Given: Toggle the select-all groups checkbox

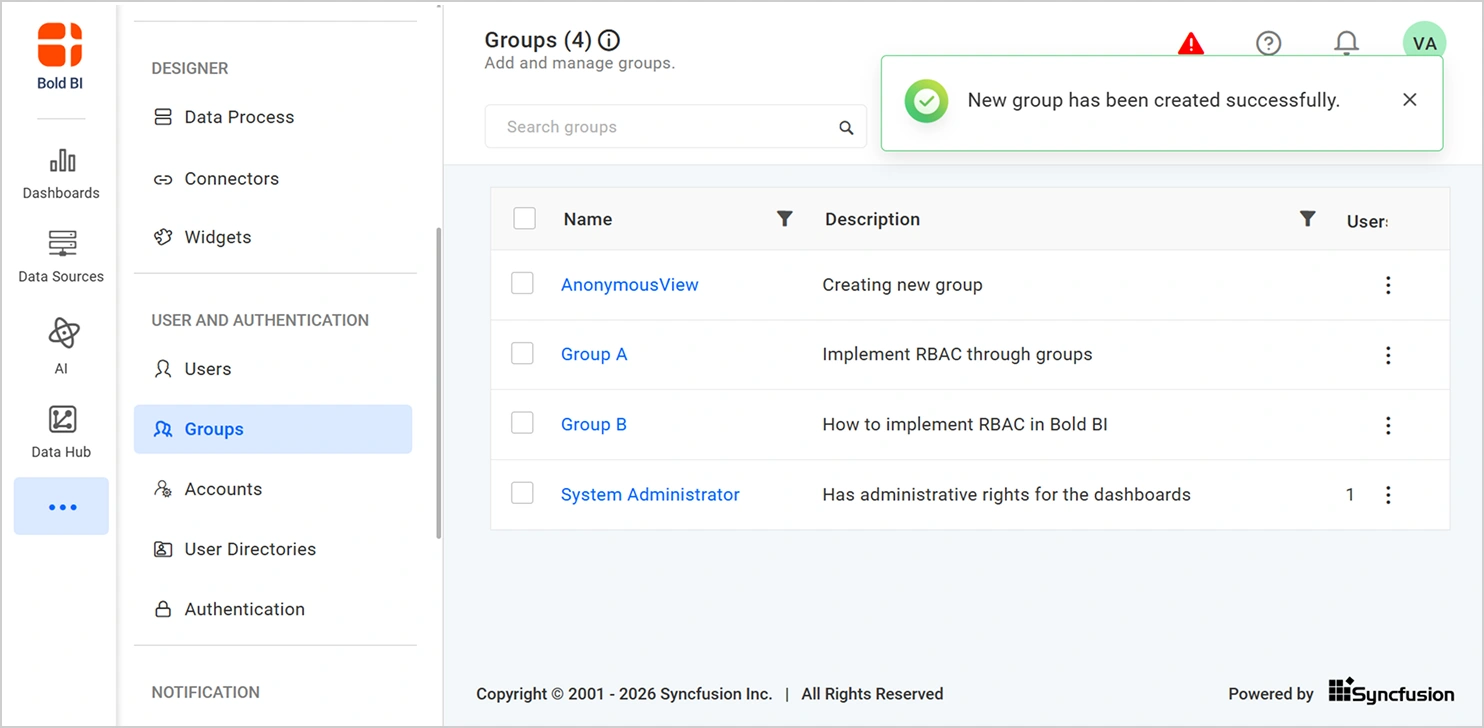Looking at the screenshot, I should 524,218.
